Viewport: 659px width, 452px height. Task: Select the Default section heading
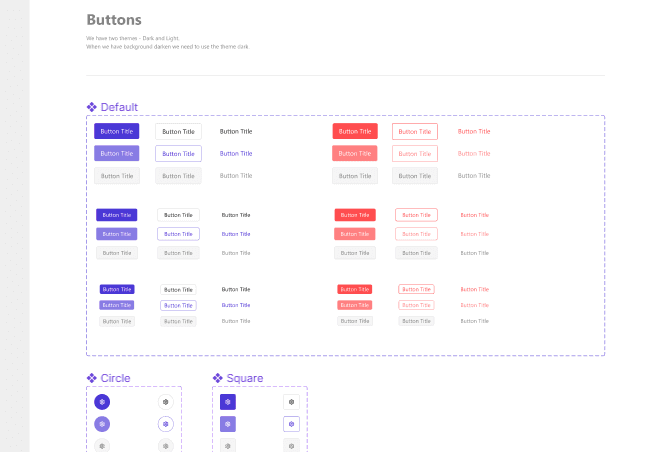click(119, 107)
